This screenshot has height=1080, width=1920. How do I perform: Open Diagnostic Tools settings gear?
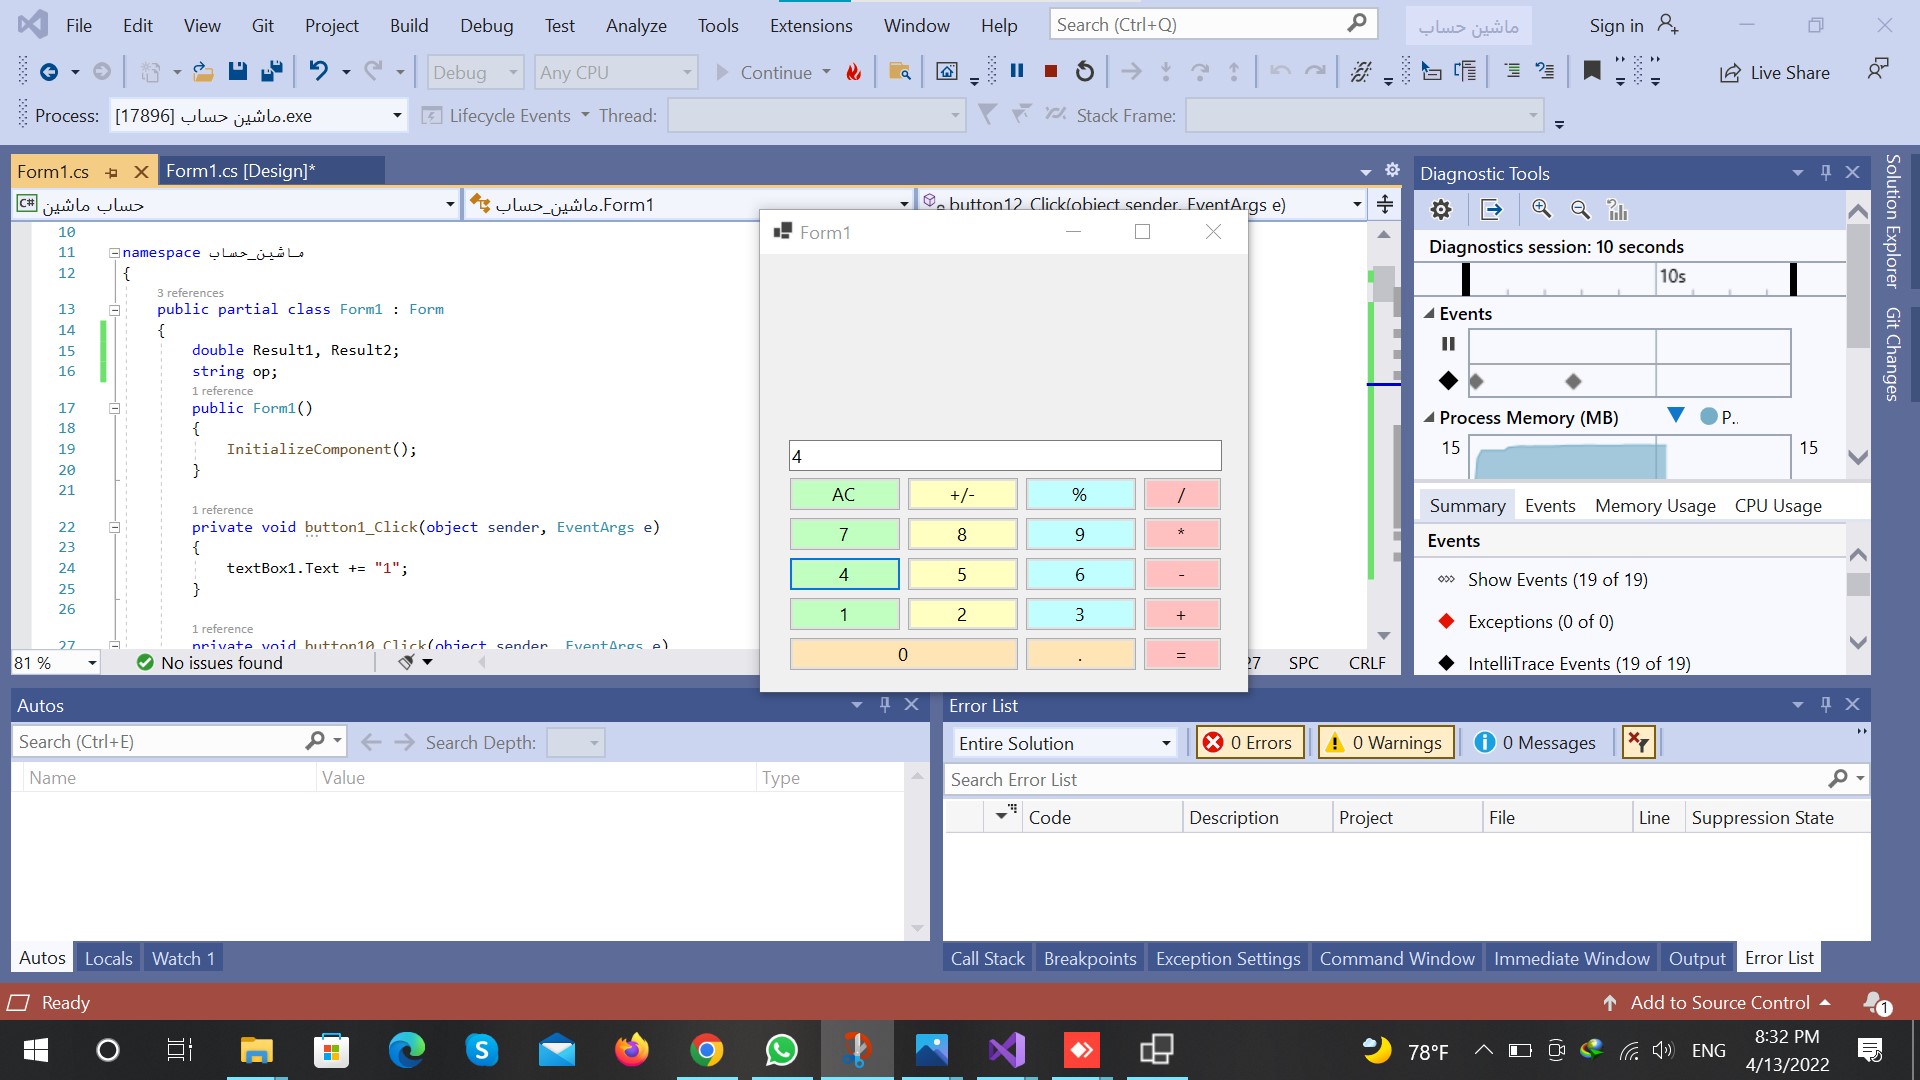click(x=1441, y=209)
